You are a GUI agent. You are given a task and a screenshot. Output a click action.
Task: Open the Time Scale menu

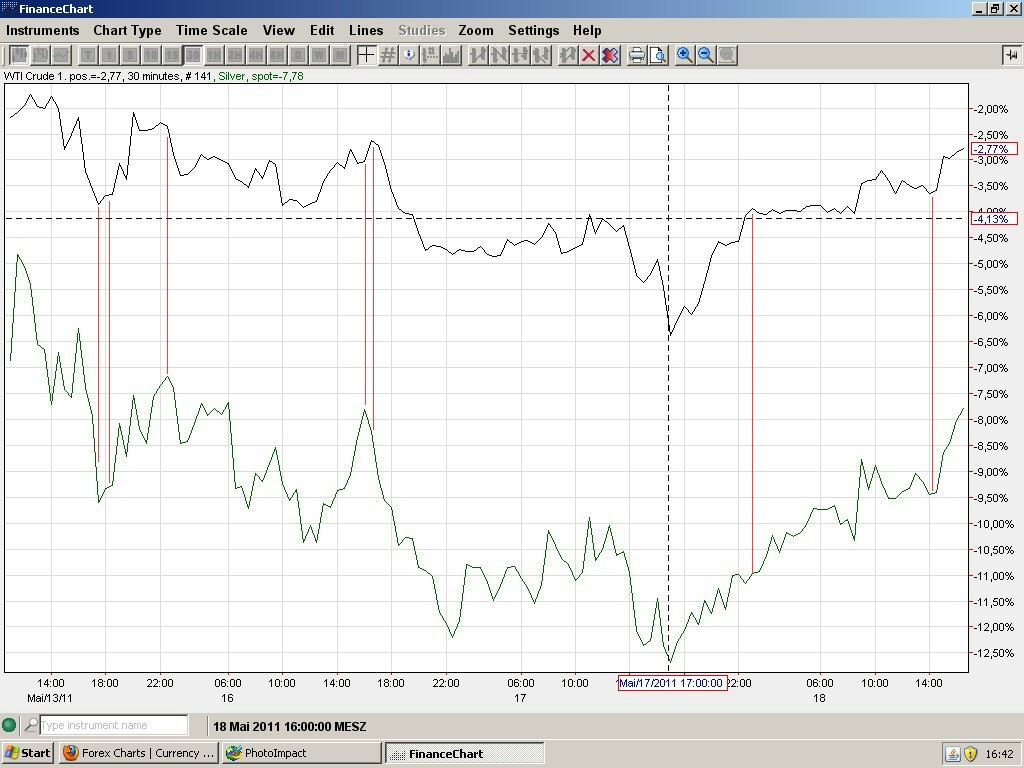point(211,30)
